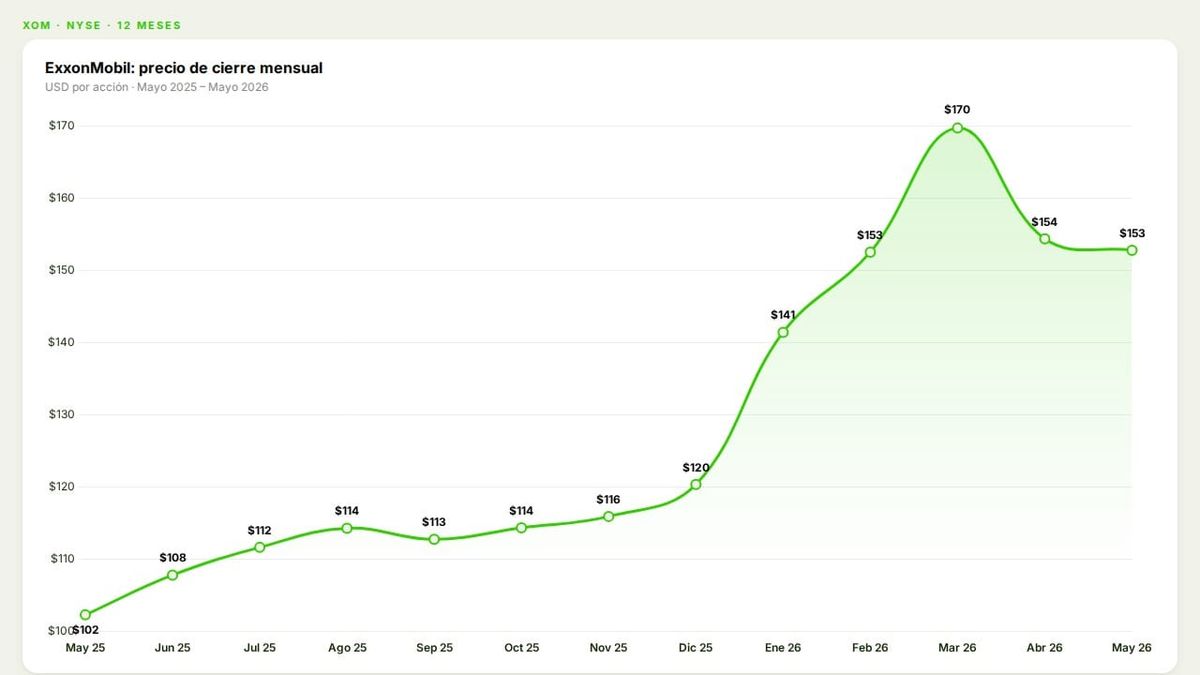This screenshot has width=1200, height=675.
Task: Click the $160 y-axis label
Action: (x=61, y=198)
